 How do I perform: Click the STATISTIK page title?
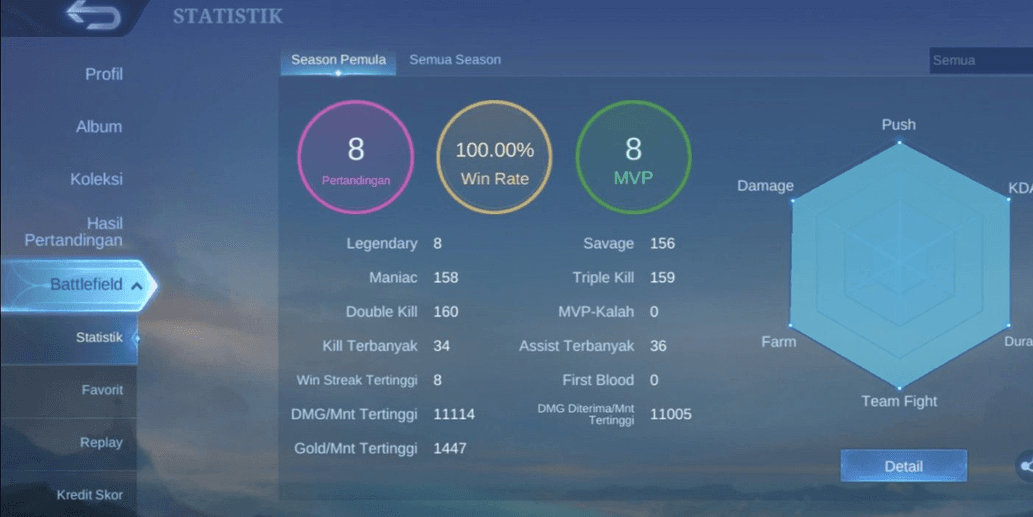(x=228, y=16)
